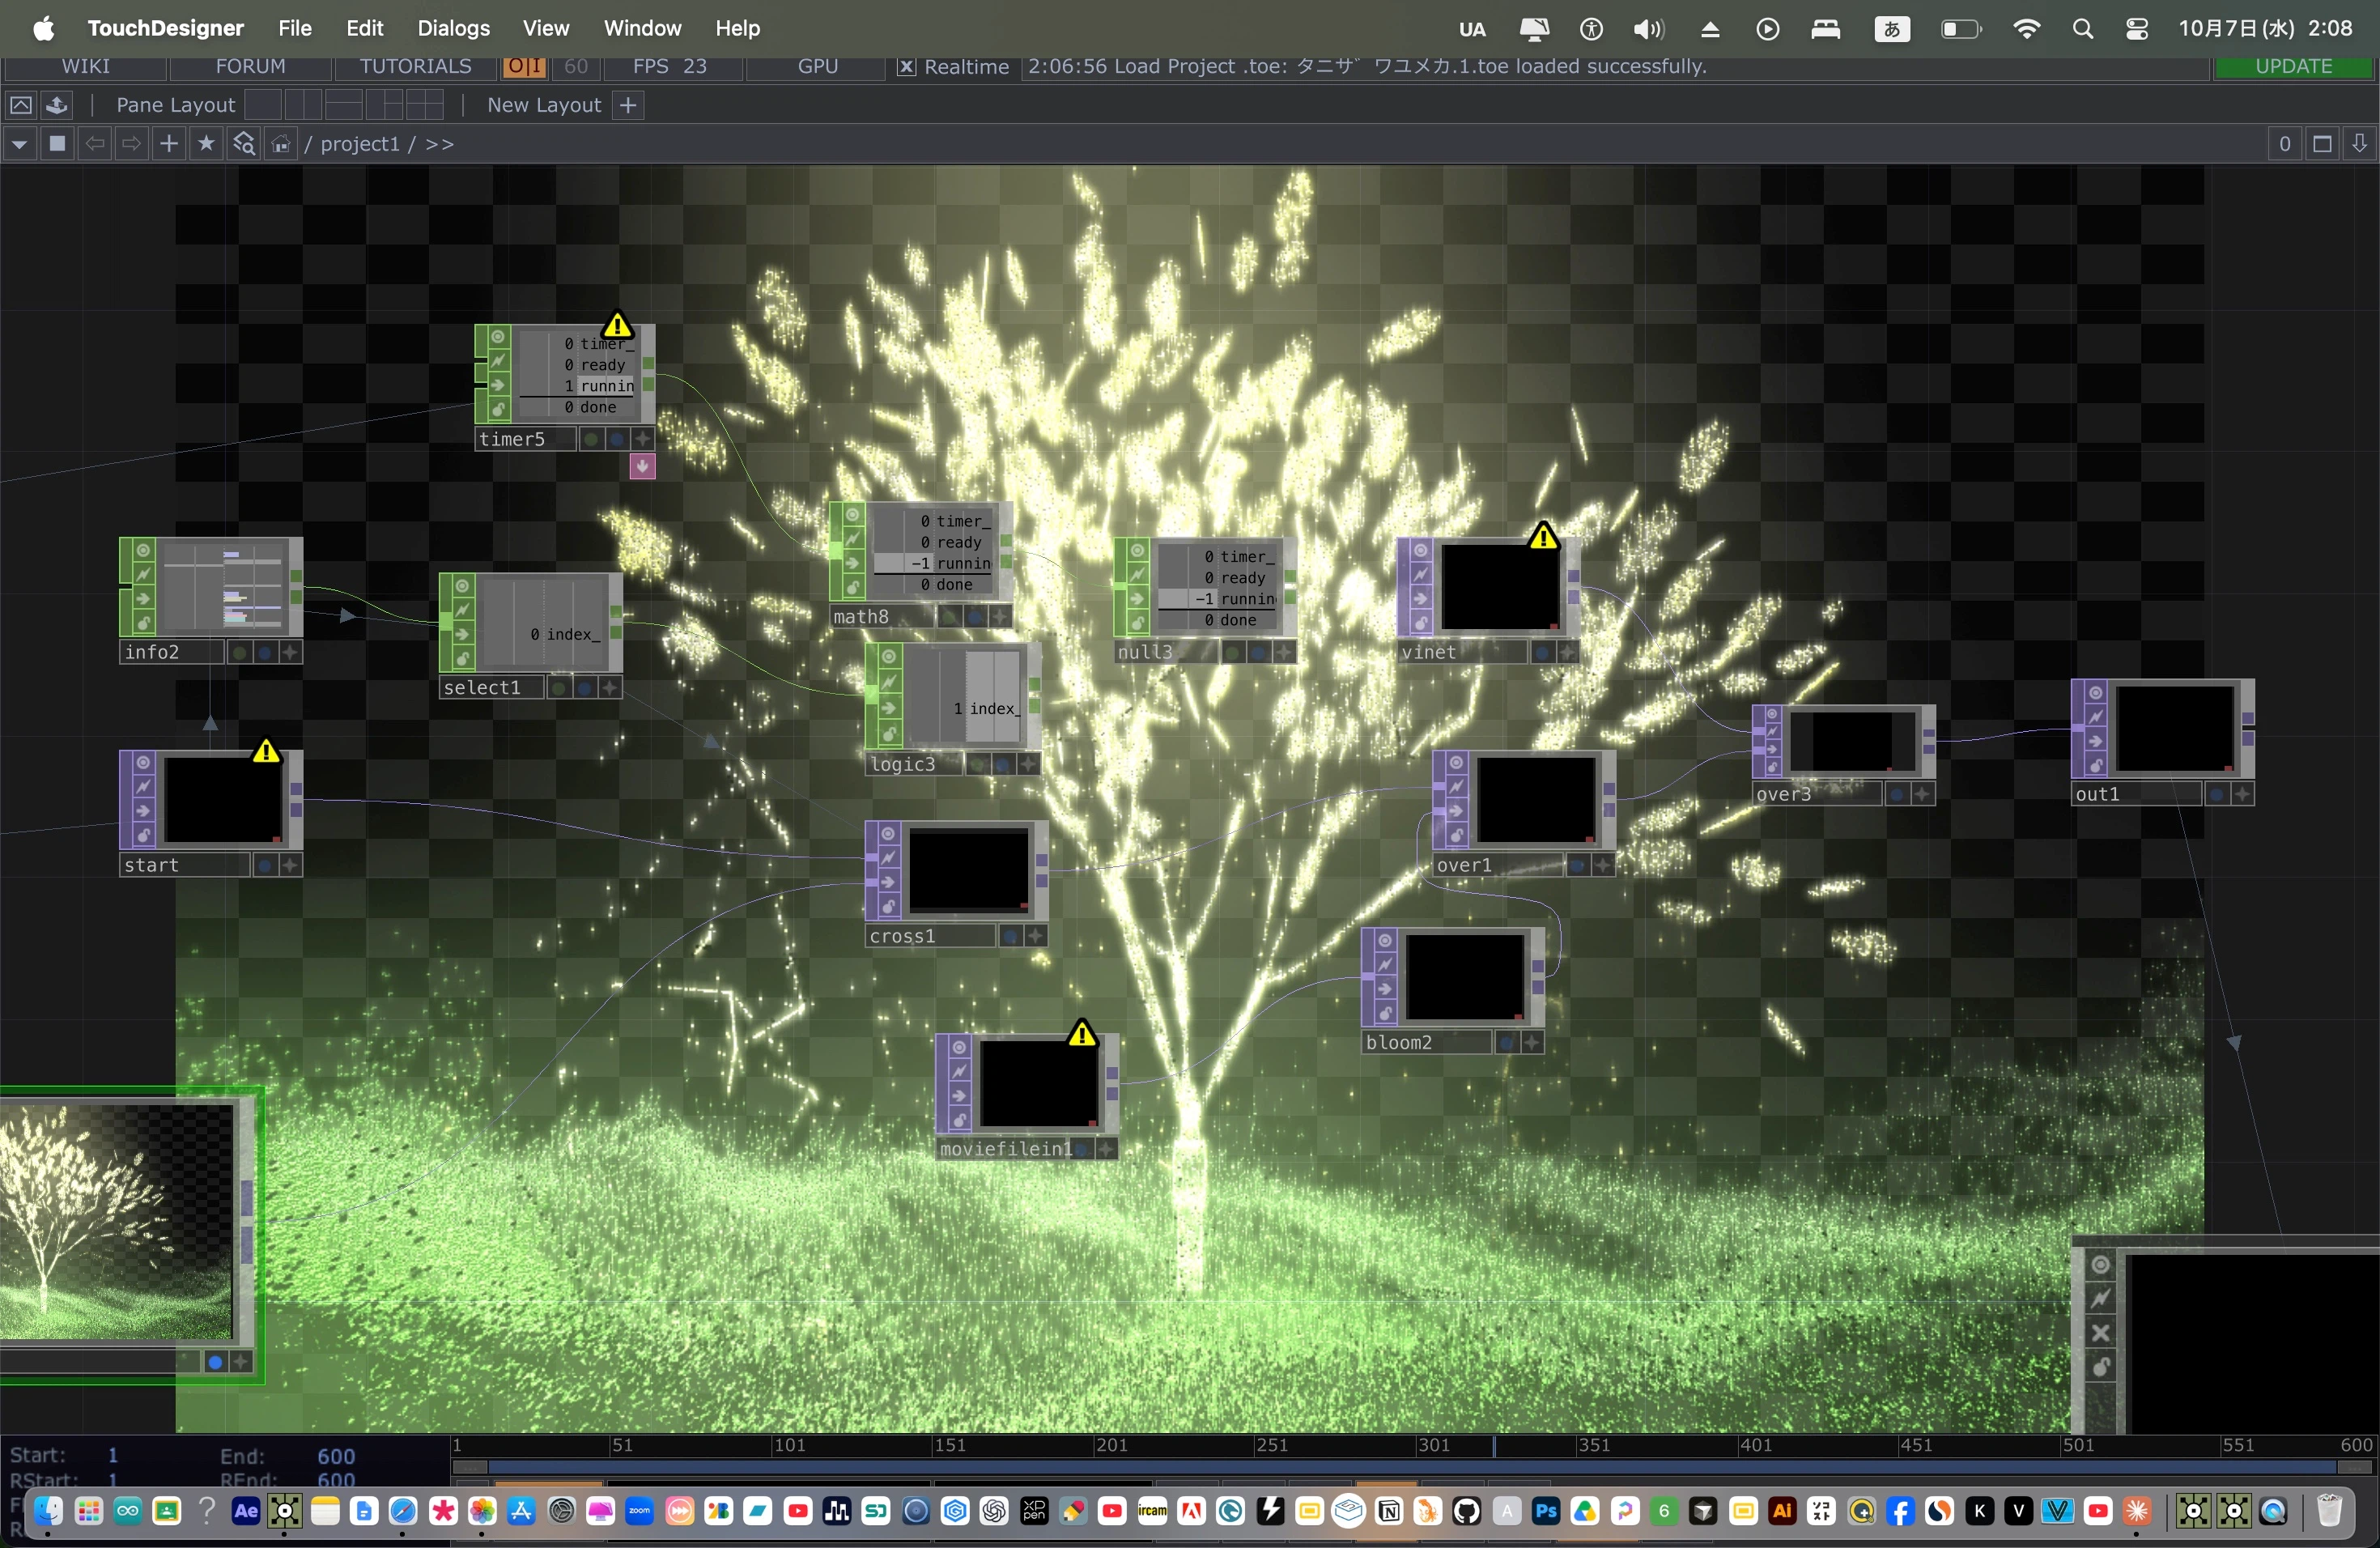Image resolution: width=2380 pixels, height=1548 pixels.
Task: Jump to home network icon
Action: pos(281,144)
